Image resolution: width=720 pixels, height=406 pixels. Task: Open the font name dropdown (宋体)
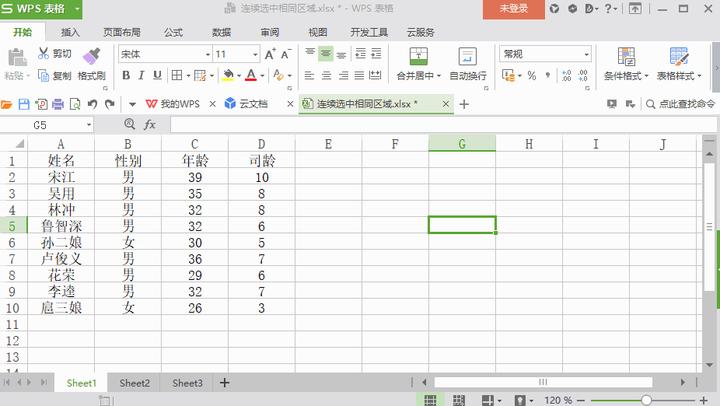pyautogui.click(x=208, y=55)
